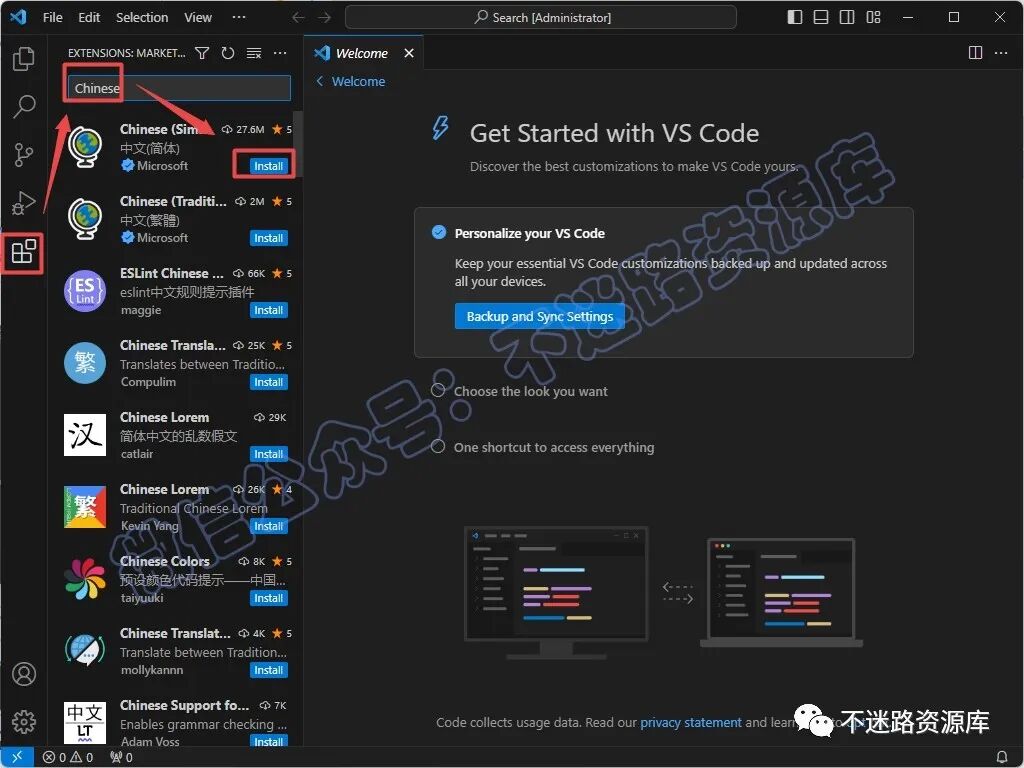Install Chinese Translator by mollykannn
The width and height of the screenshot is (1024, 768).
268,670
